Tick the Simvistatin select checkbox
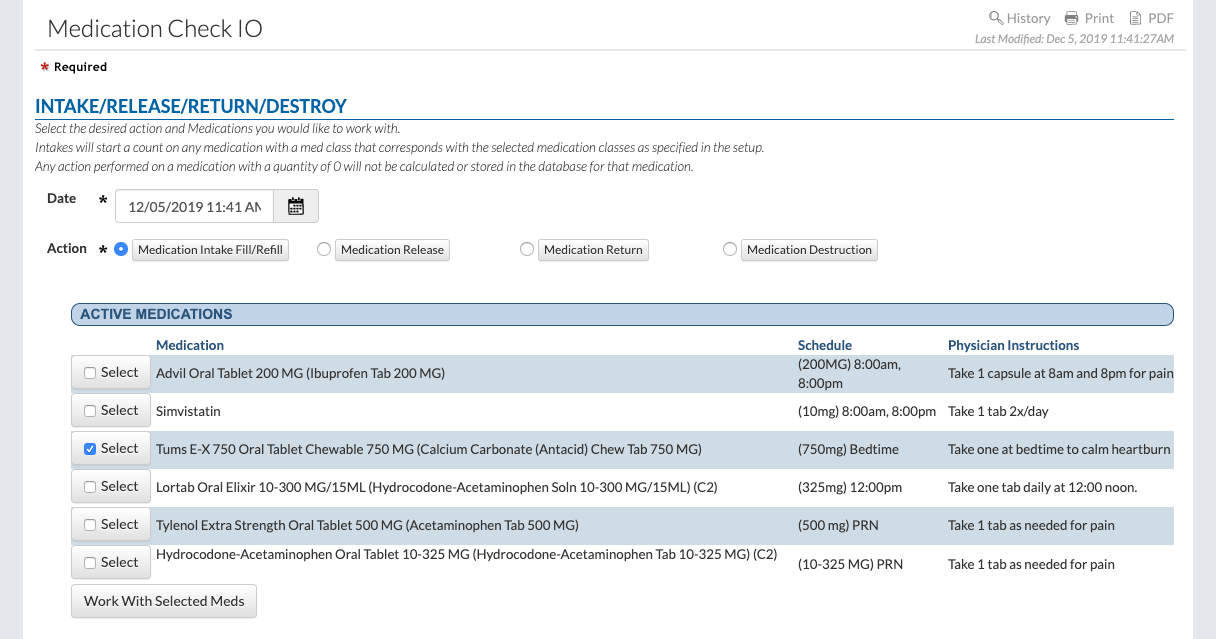 [x=90, y=411]
